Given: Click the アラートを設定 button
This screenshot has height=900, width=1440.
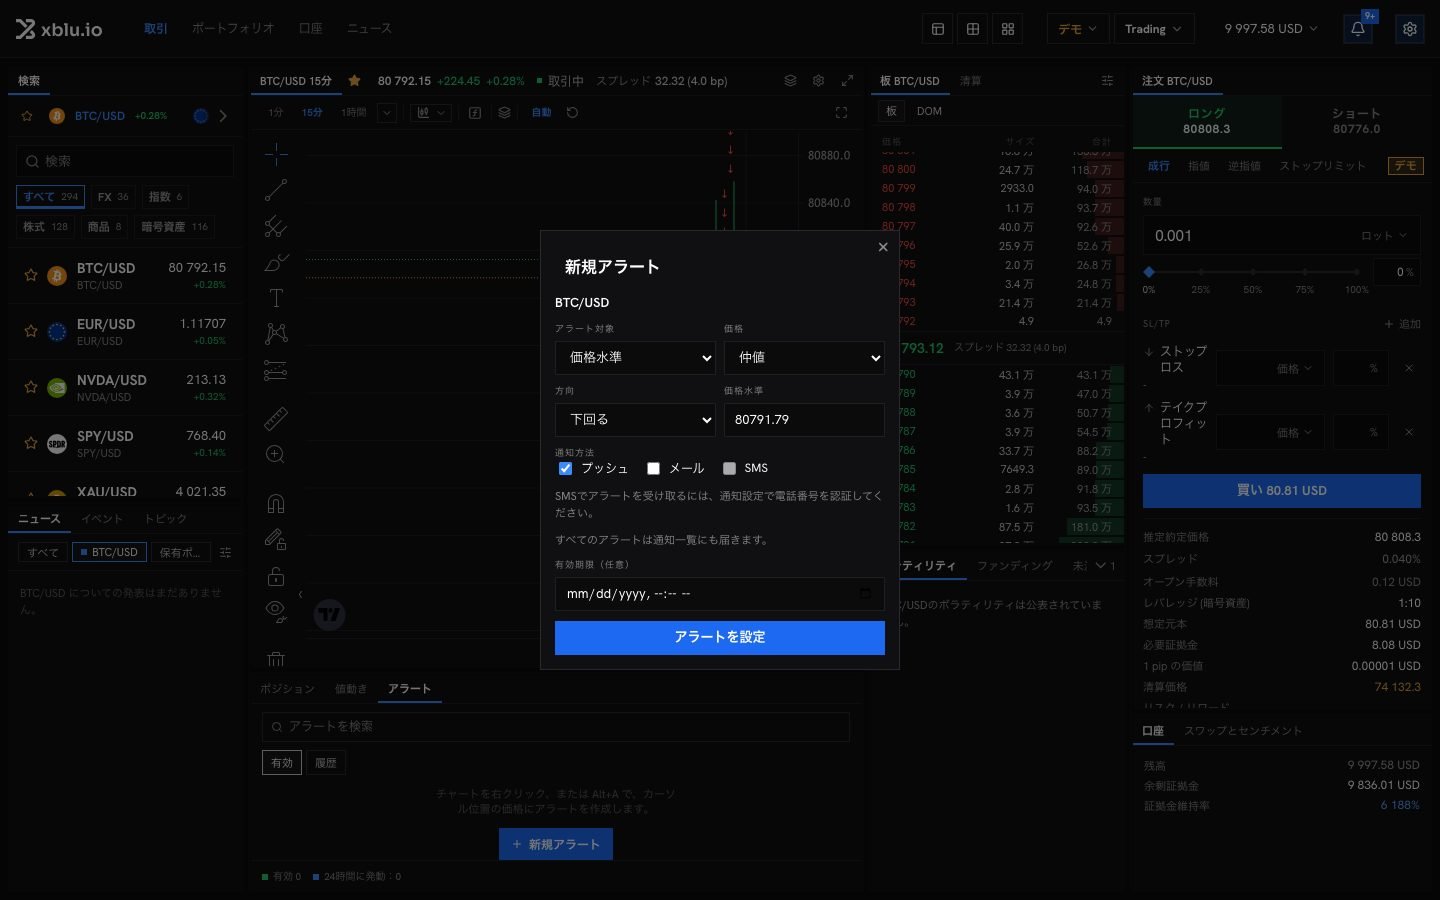Looking at the screenshot, I should pyautogui.click(x=720, y=638).
